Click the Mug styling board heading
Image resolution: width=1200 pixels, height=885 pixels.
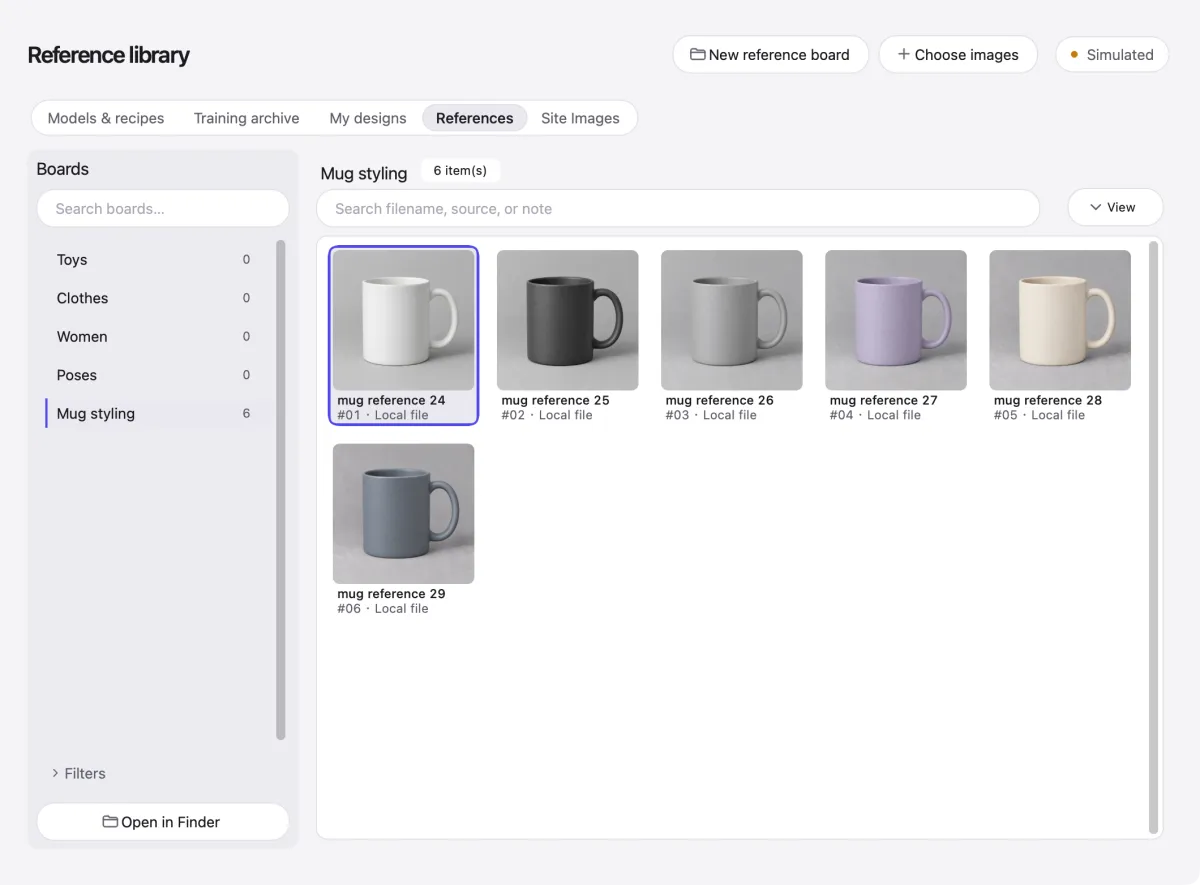(x=364, y=173)
